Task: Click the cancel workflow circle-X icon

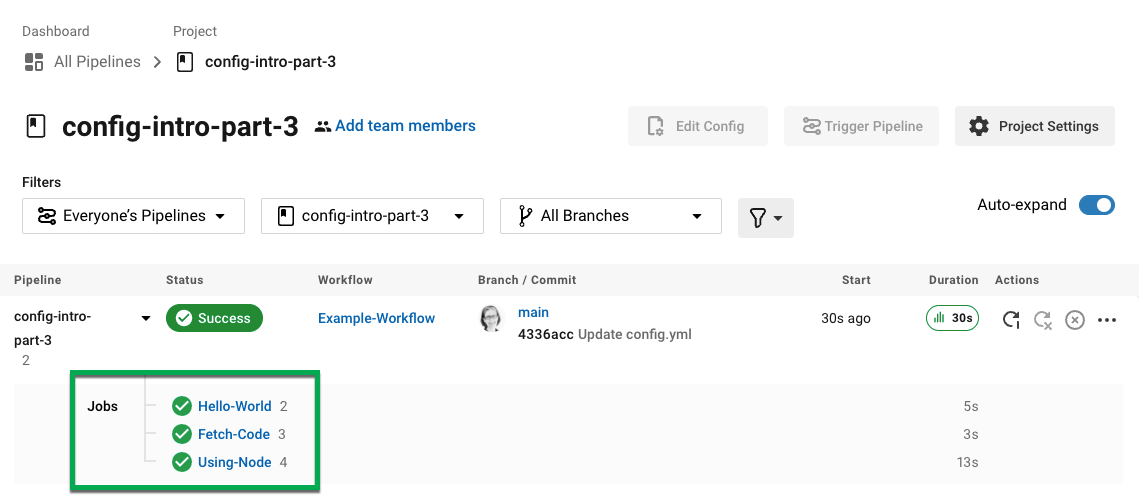Action: tap(1074, 320)
